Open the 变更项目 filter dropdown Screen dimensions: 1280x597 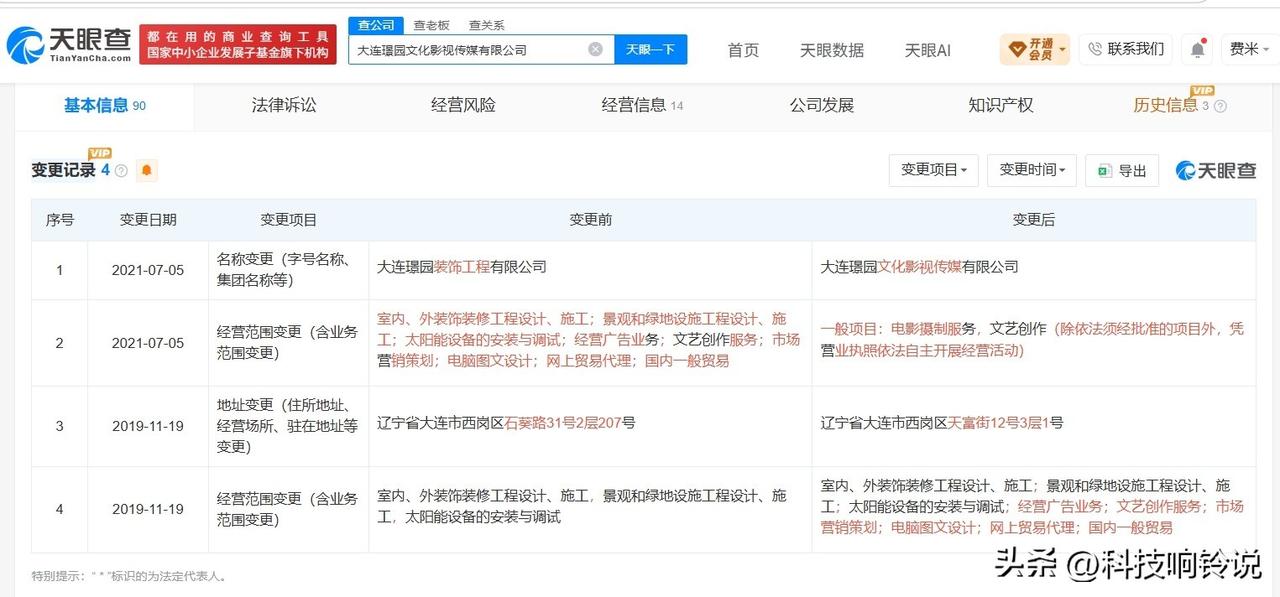pyautogui.click(x=933, y=170)
